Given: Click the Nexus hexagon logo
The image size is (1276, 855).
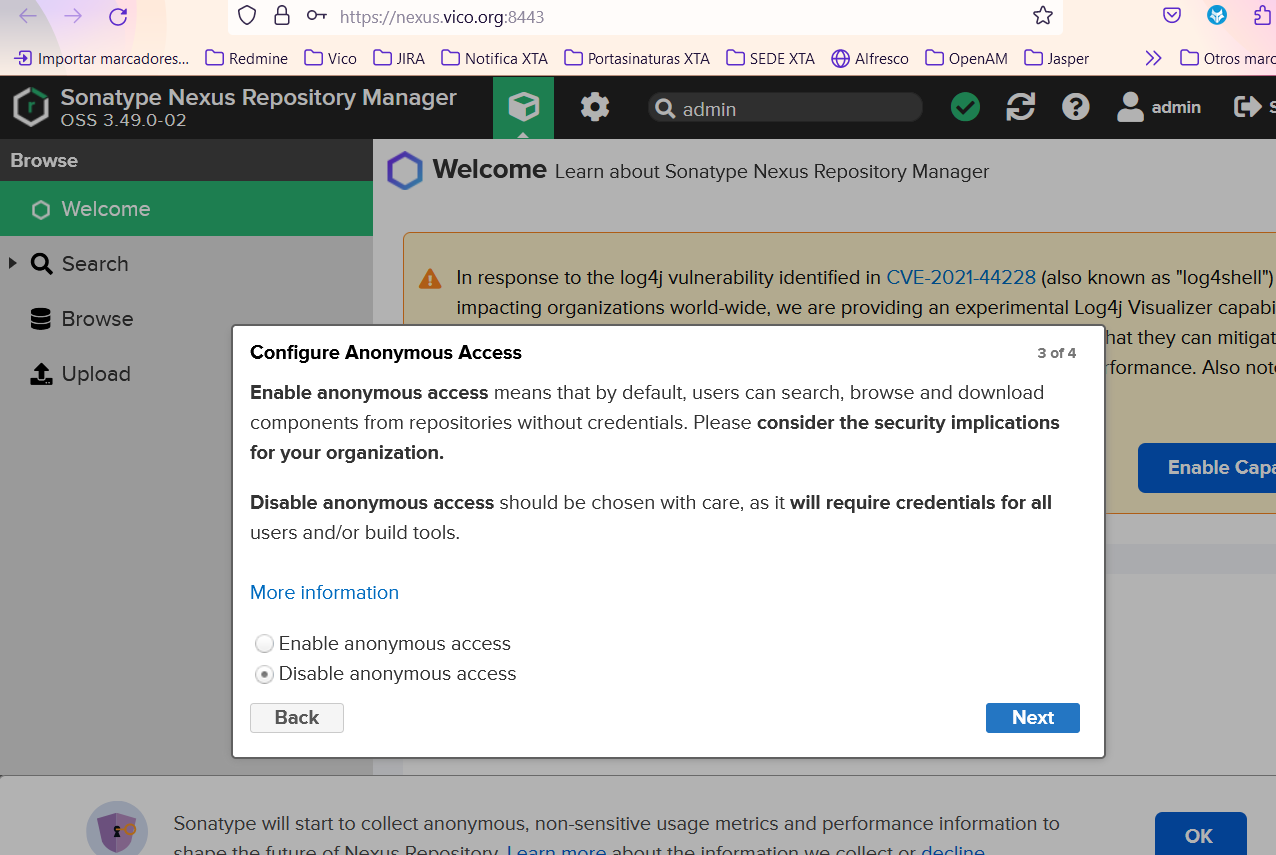Looking at the screenshot, I should tap(31, 107).
